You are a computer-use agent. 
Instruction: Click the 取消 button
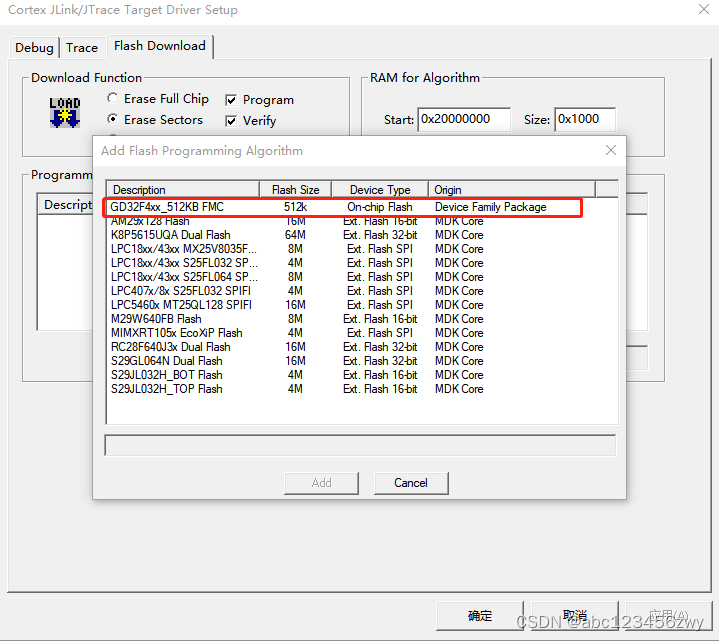[x=575, y=616]
